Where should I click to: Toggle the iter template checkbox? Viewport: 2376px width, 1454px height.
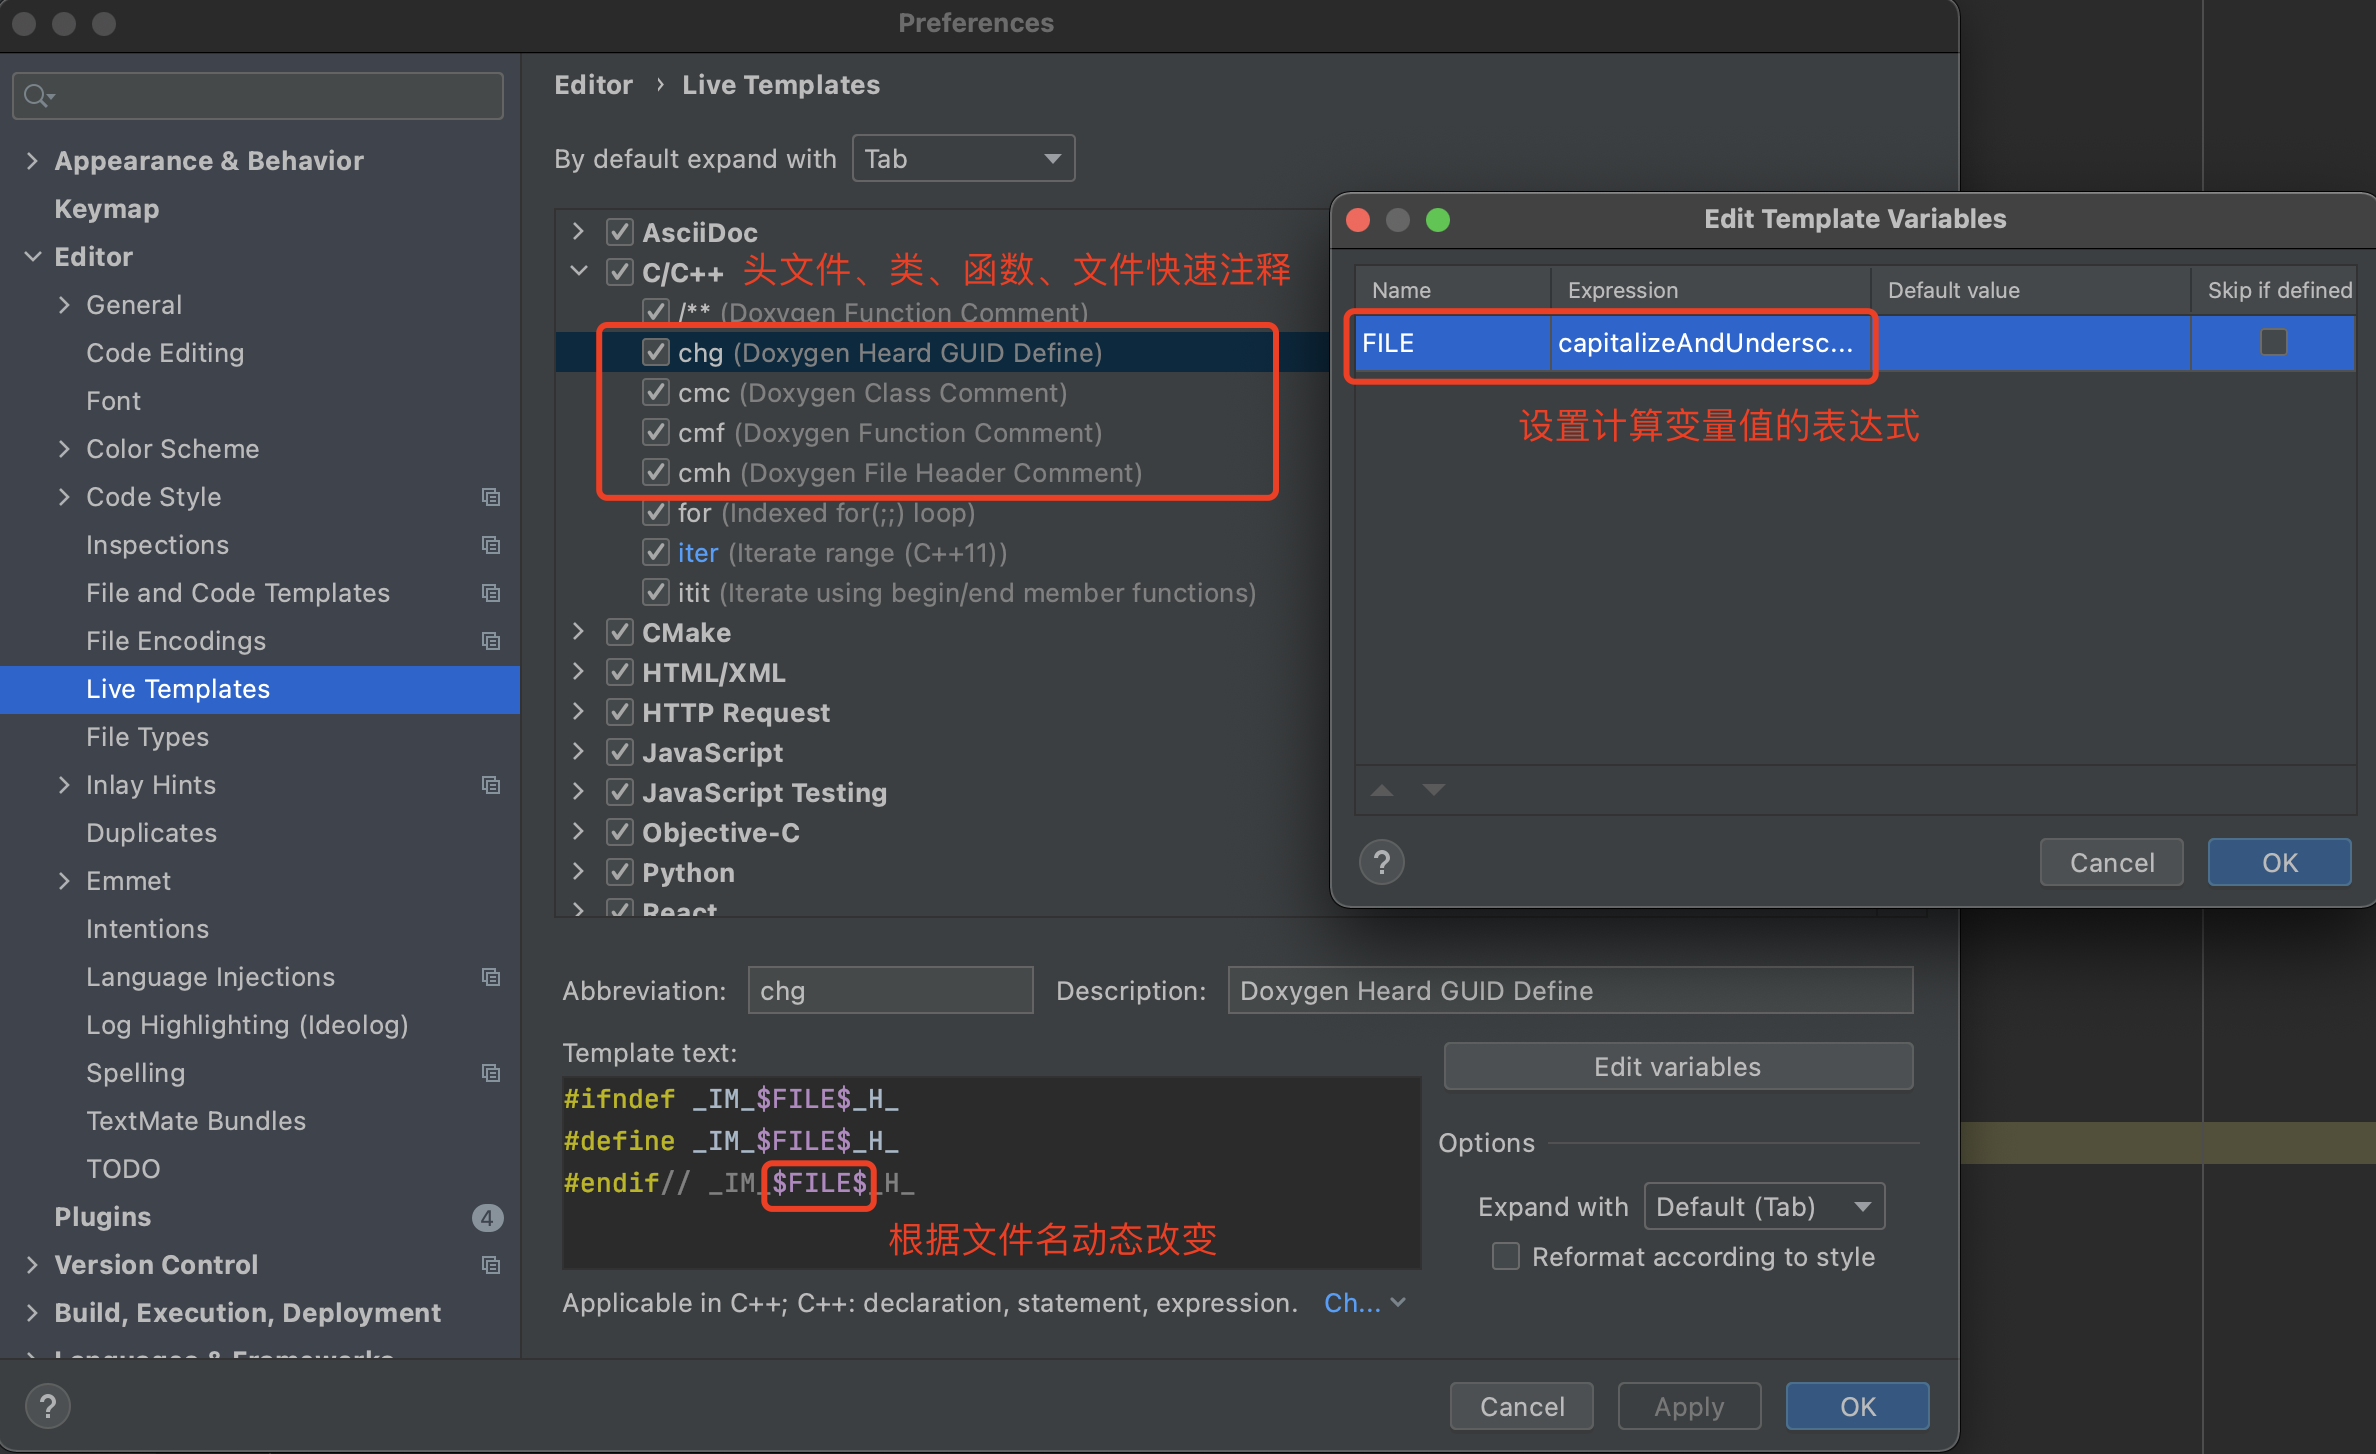pos(656,552)
